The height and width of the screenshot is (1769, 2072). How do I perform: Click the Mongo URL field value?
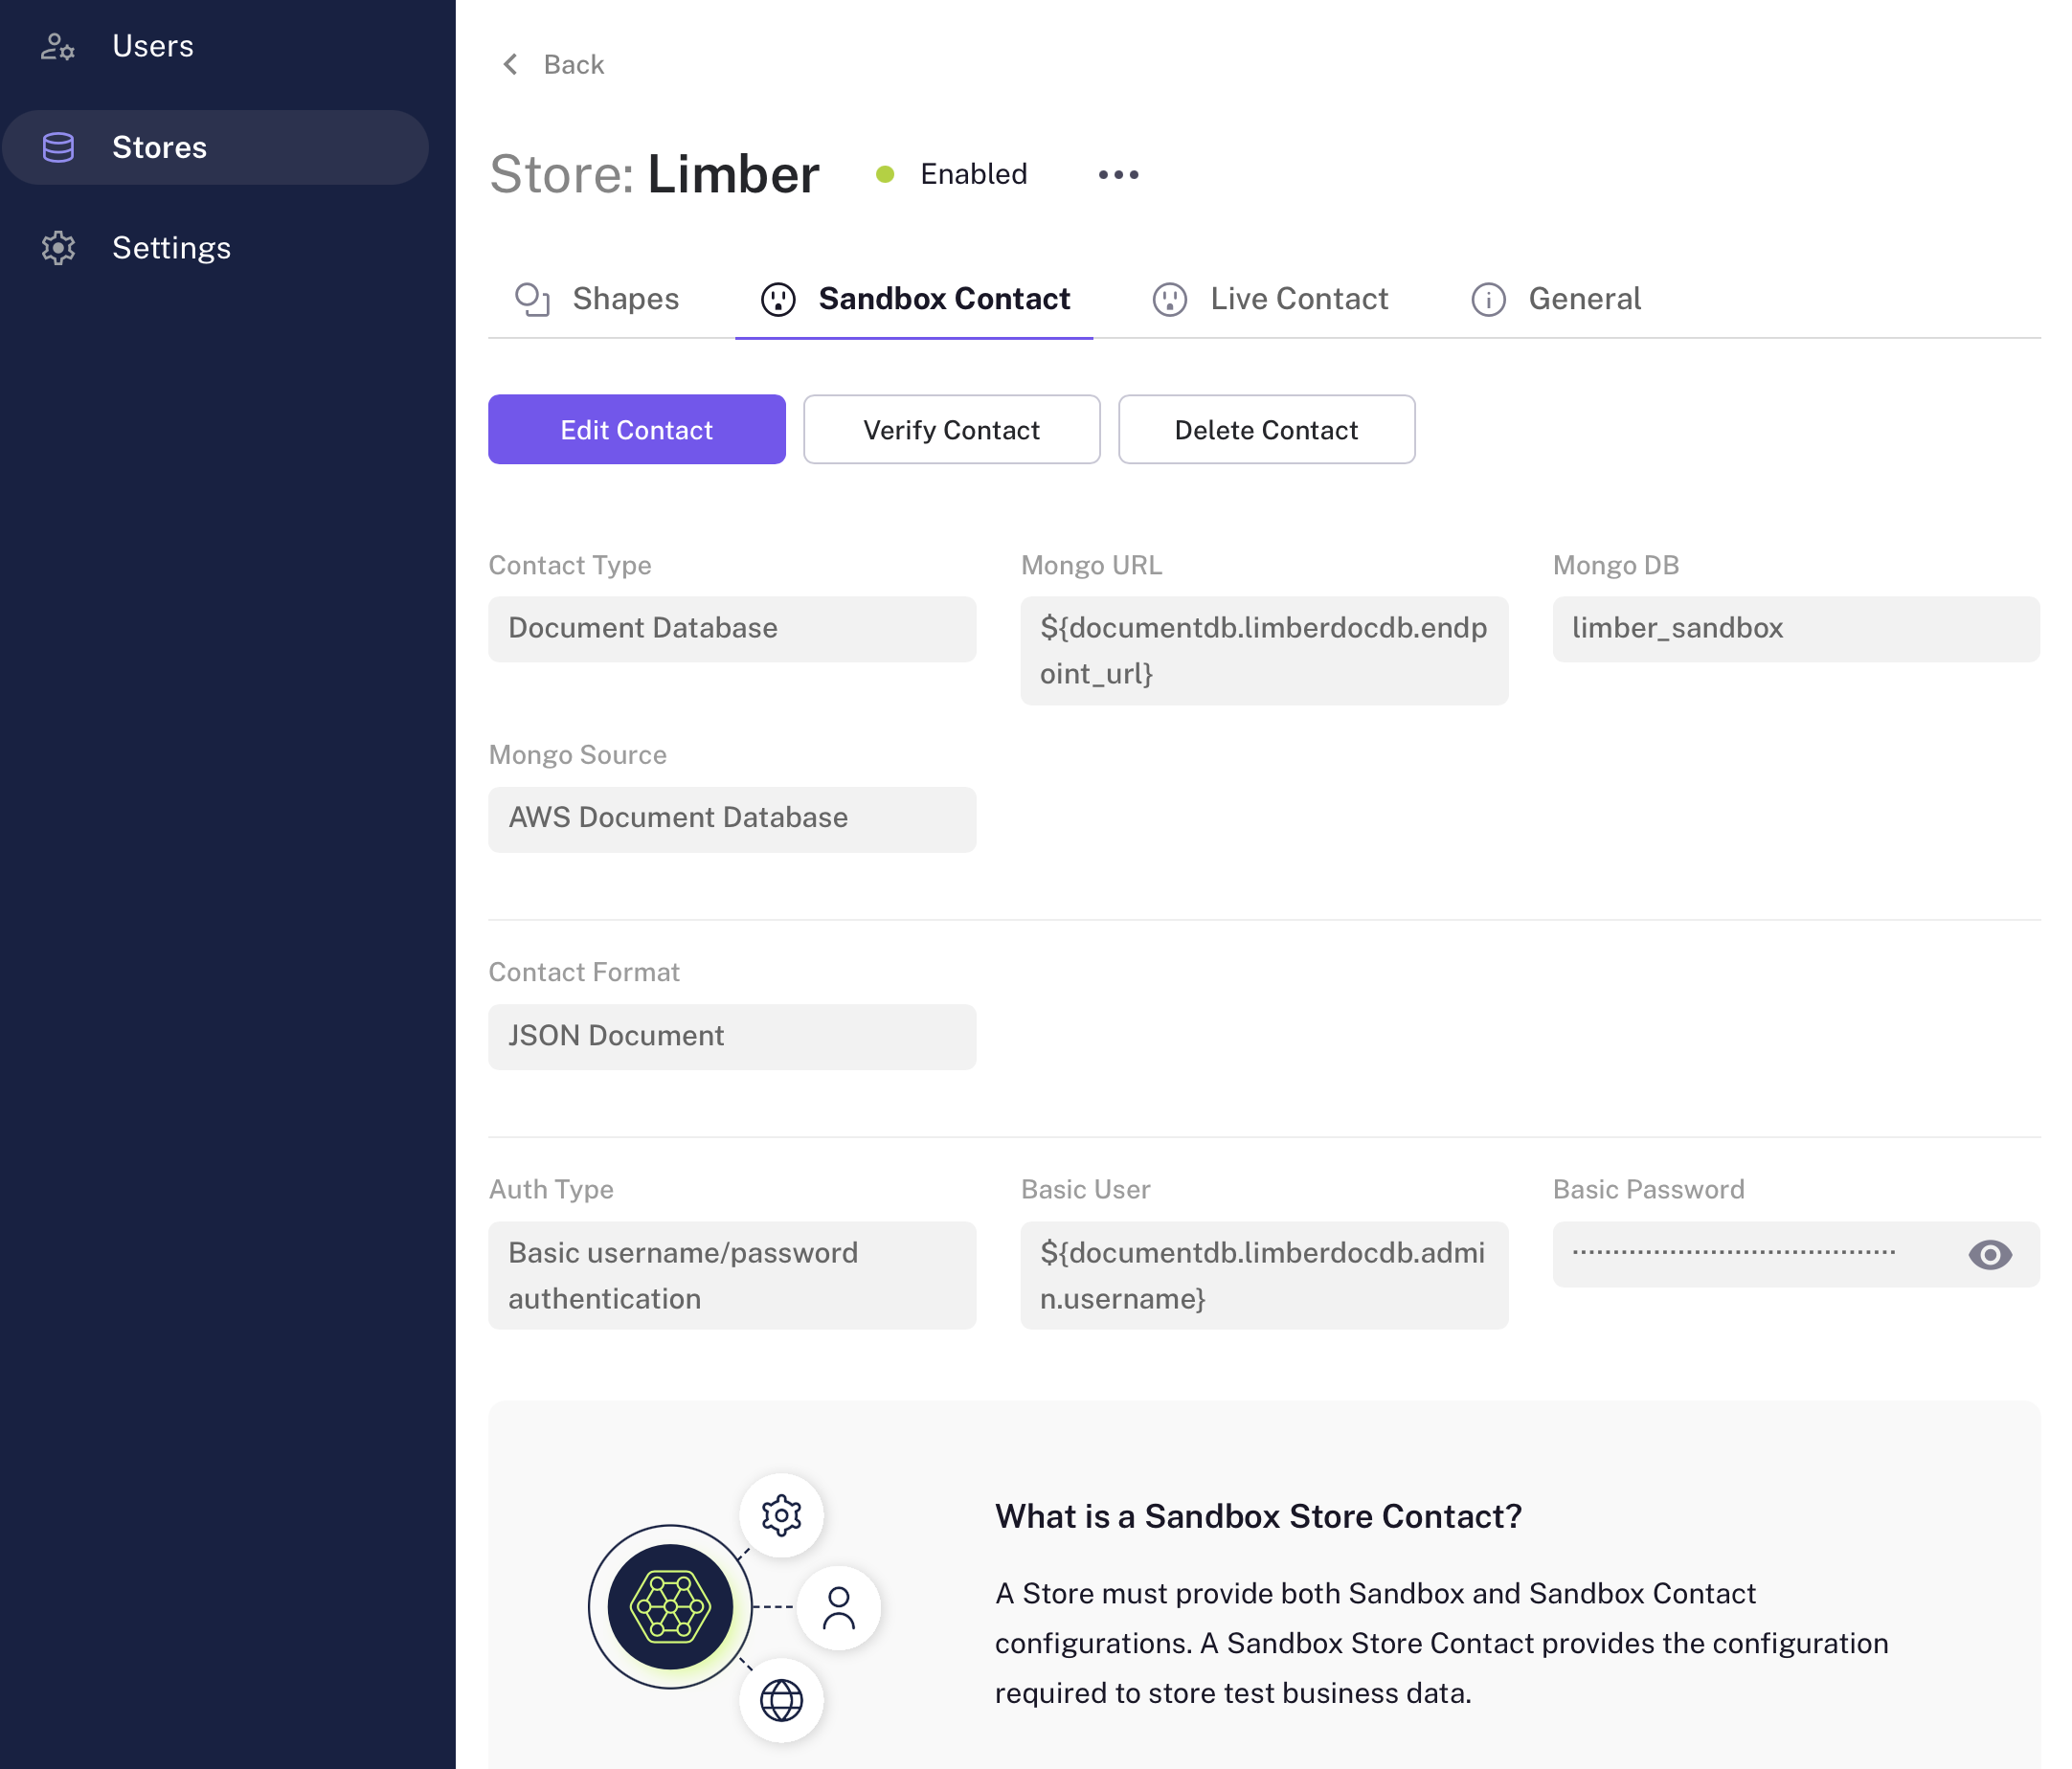coord(1264,651)
